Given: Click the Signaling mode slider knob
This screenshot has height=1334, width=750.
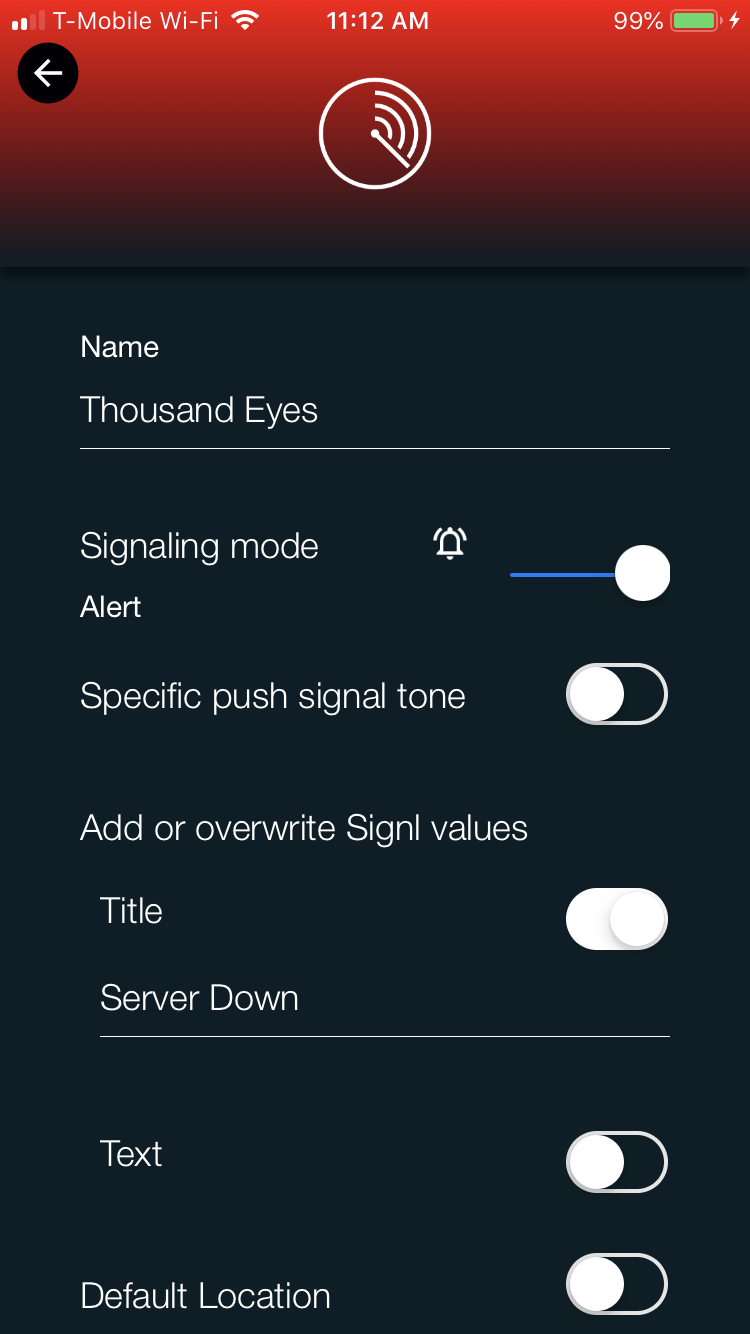Looking at the screenshot, I should click(642, 574).
